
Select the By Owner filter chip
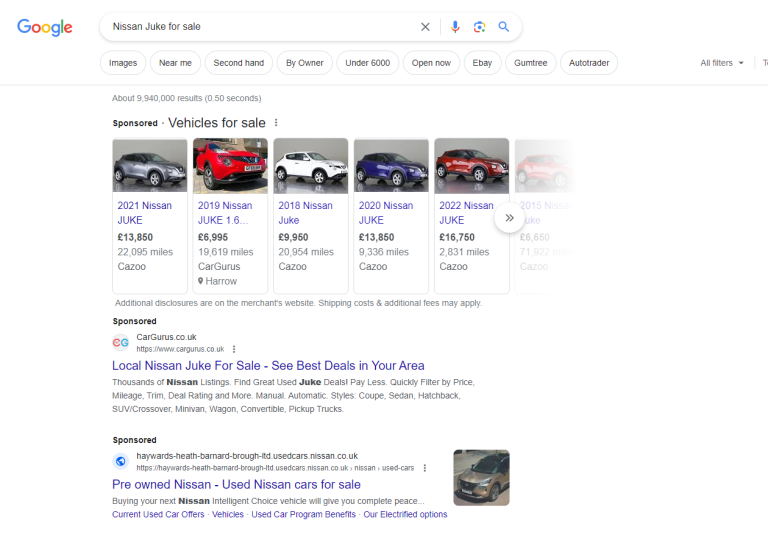(x=305, y=63)
